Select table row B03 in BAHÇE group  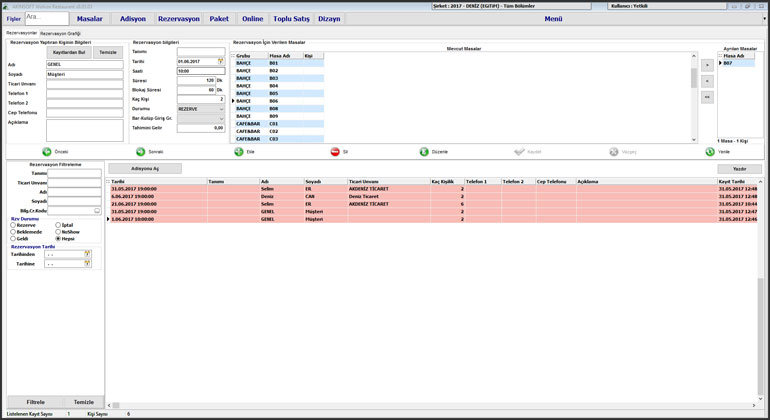pos(277,78)
